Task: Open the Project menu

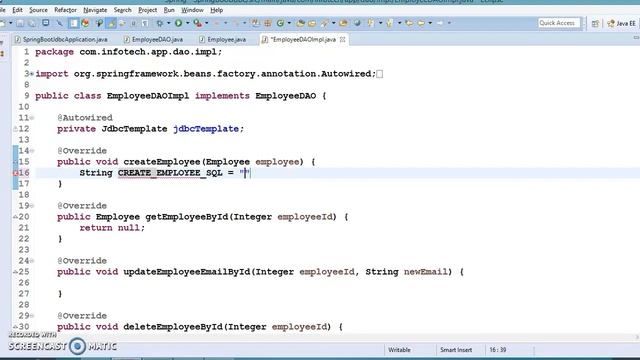Action: tap(147, 10)
